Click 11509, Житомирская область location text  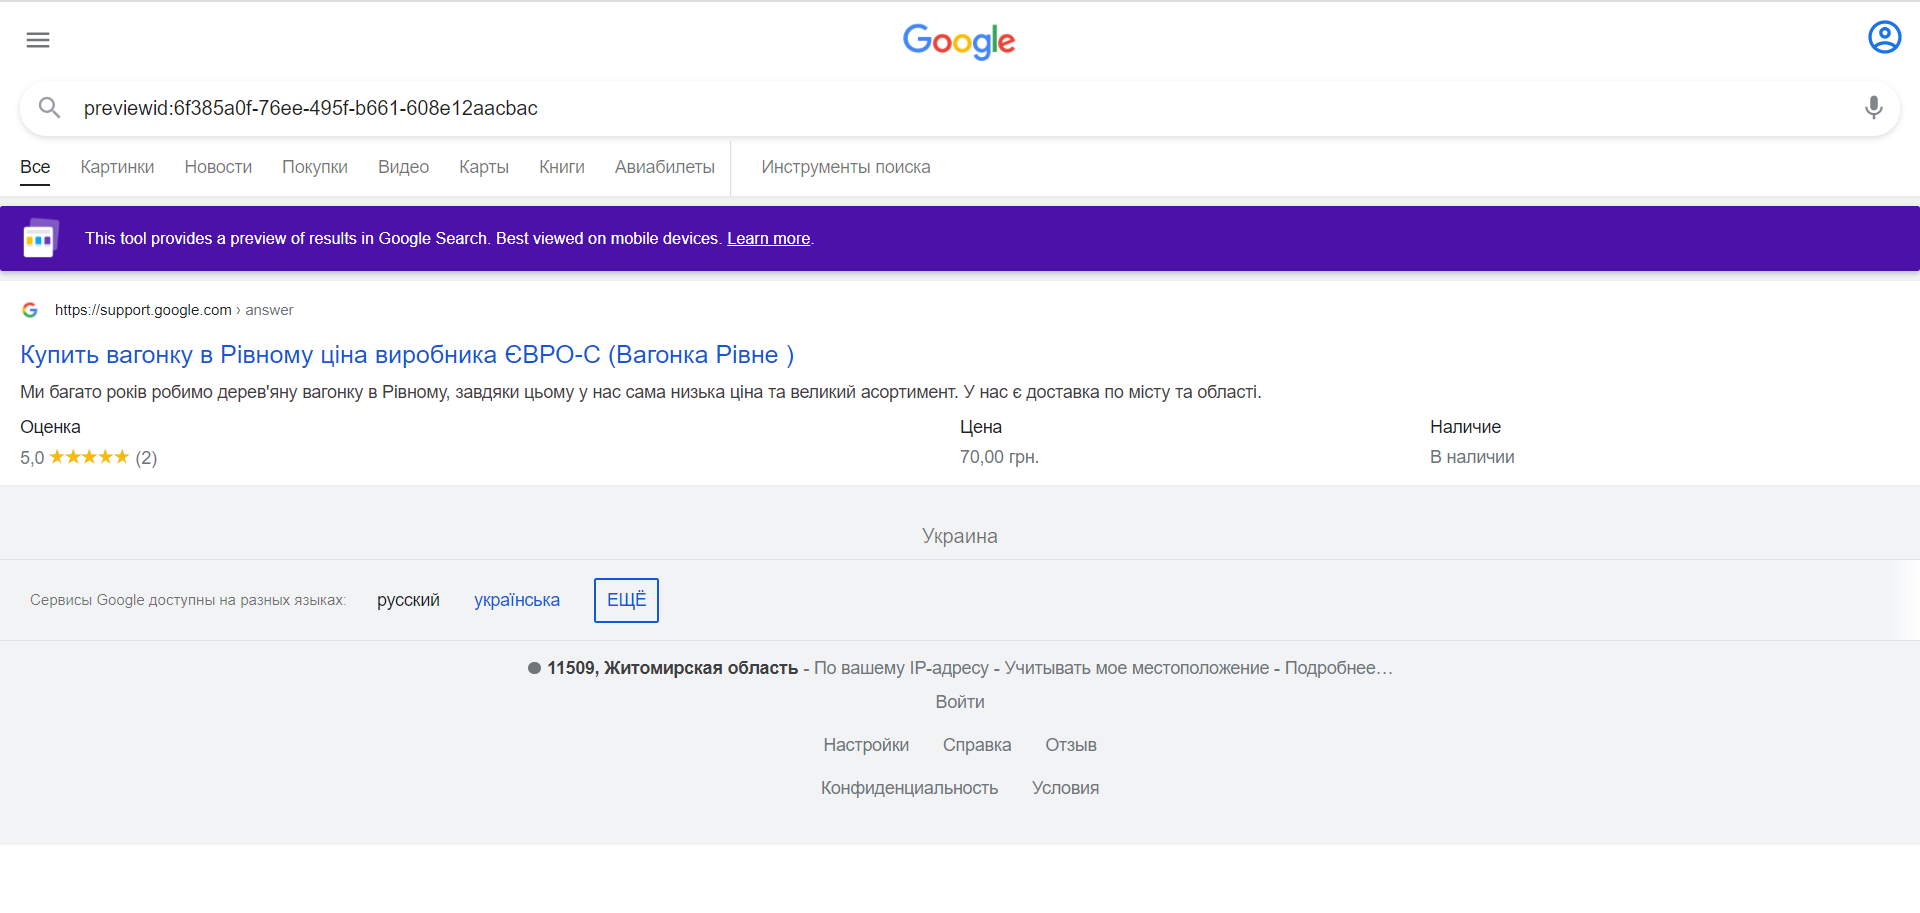tap(672, 668)
